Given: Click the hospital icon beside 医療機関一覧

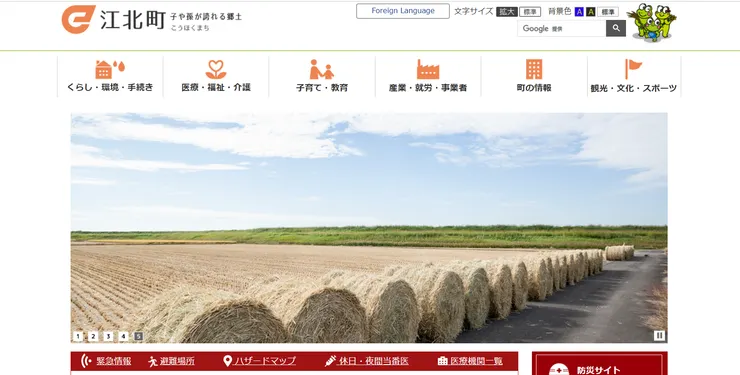Looking at the screenshot, I should pos(443,361).
